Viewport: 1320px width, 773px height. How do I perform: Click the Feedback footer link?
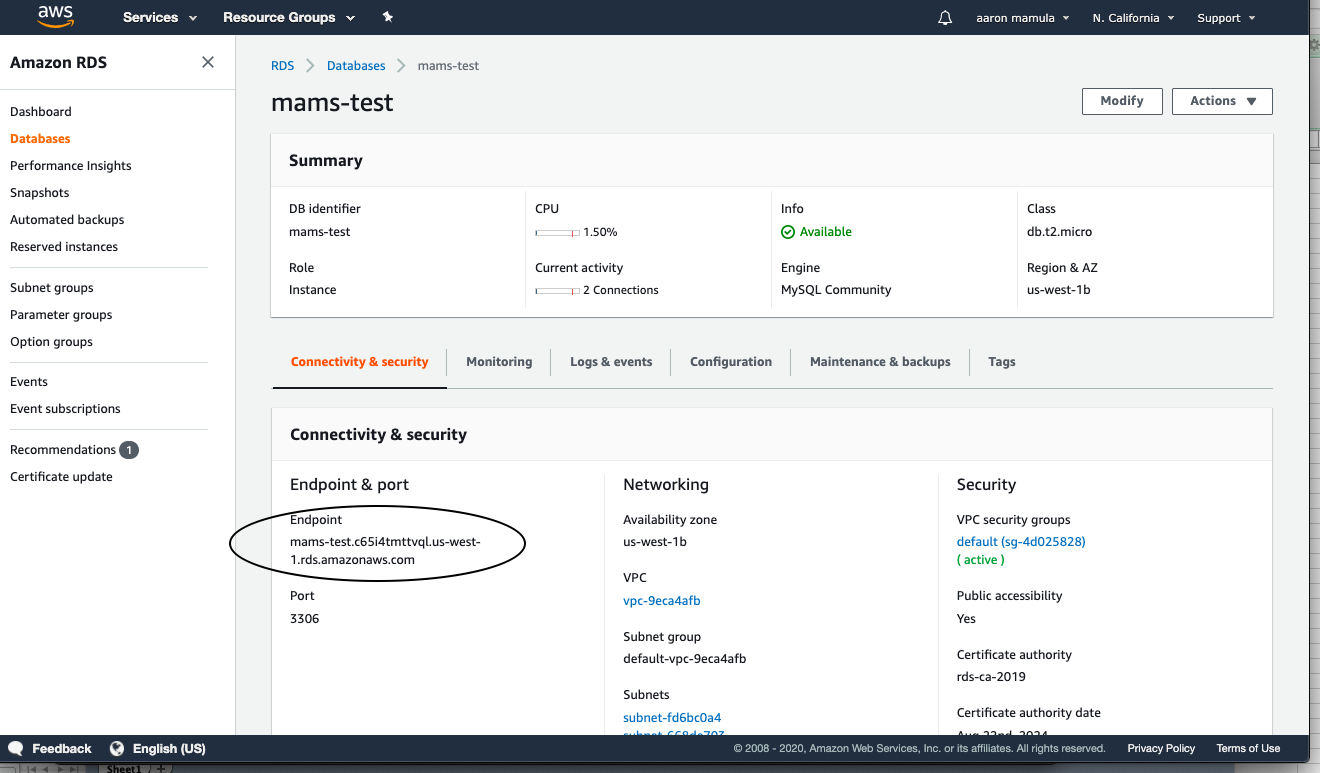61,748
